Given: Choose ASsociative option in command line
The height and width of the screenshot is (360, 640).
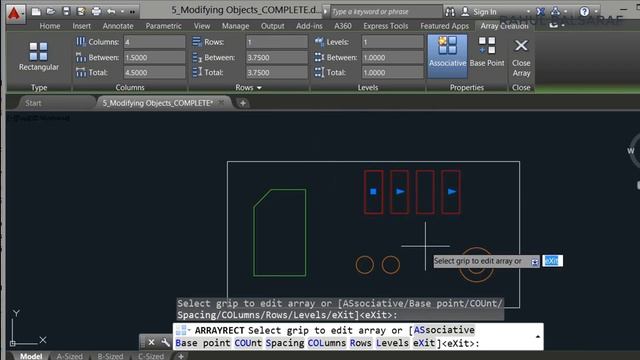Looking at the screenshot, I should 444,330.
